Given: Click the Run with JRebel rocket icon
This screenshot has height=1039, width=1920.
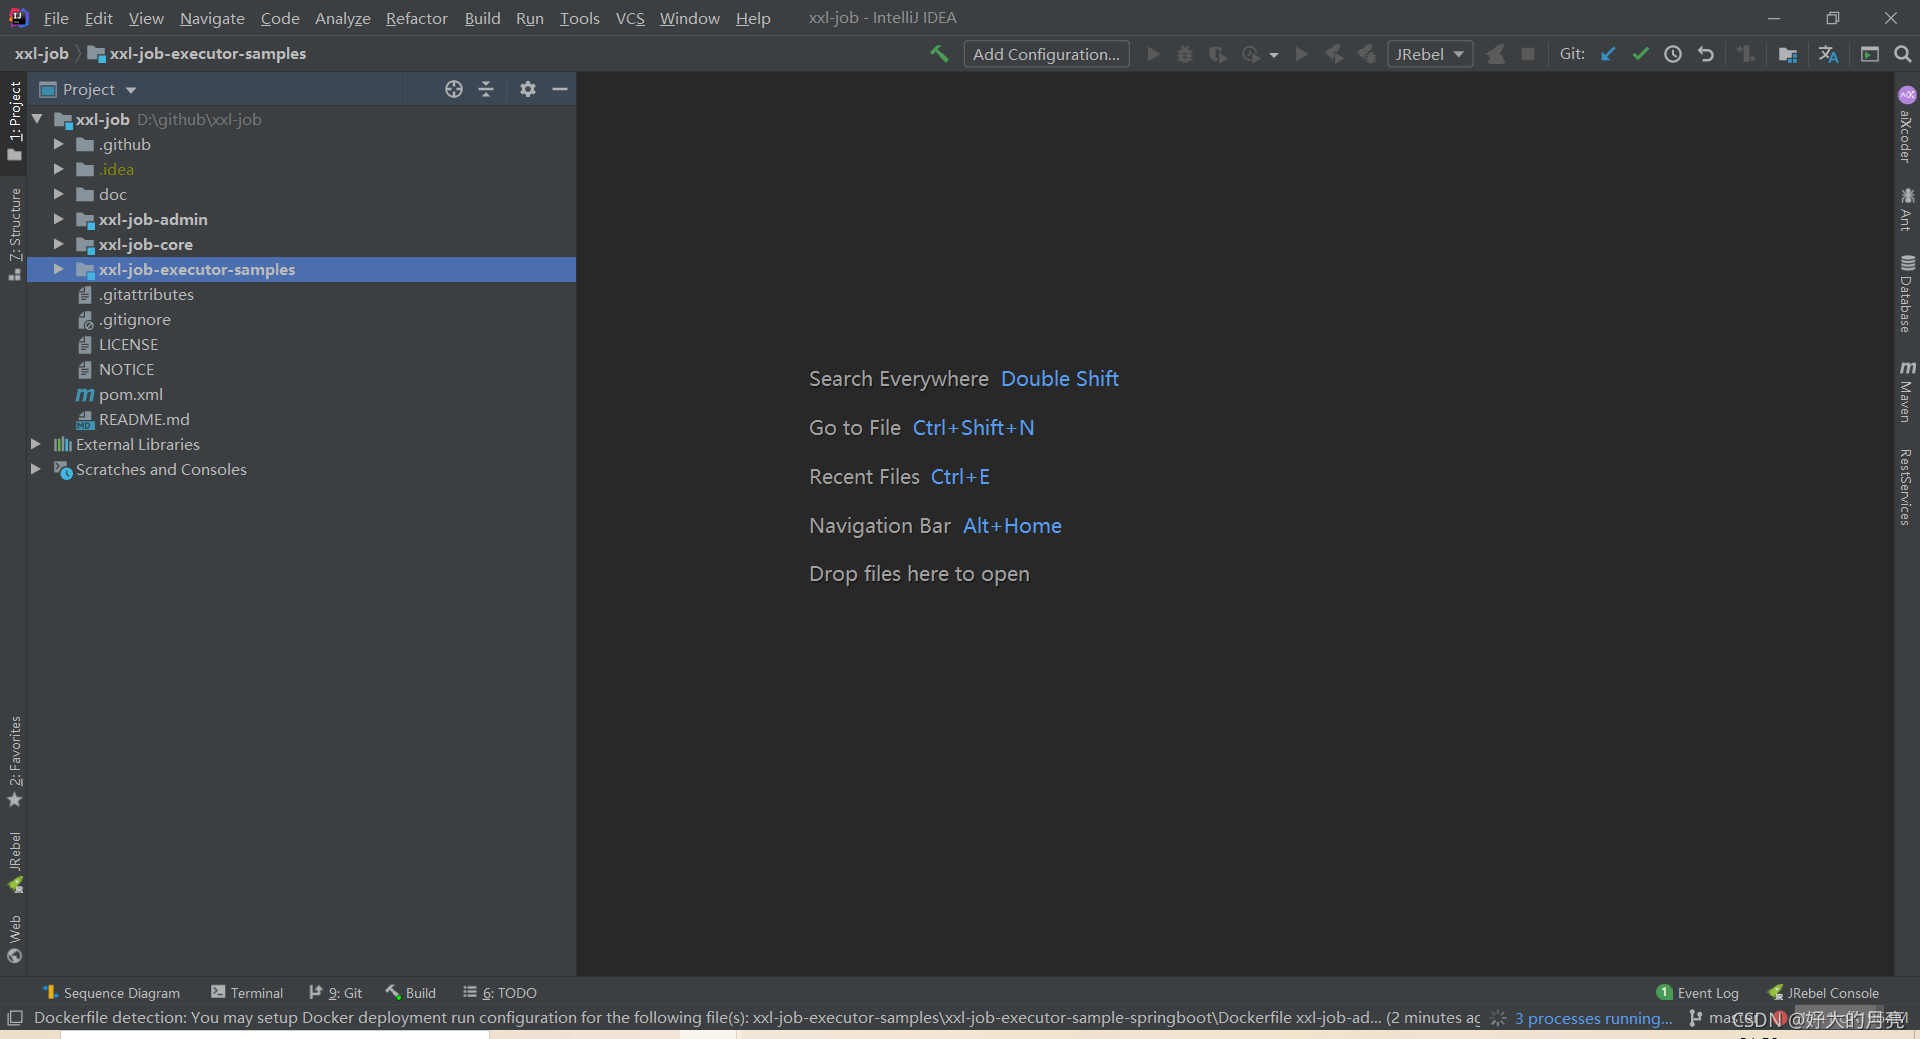Looking at the screenshot, I should 1334,54.
